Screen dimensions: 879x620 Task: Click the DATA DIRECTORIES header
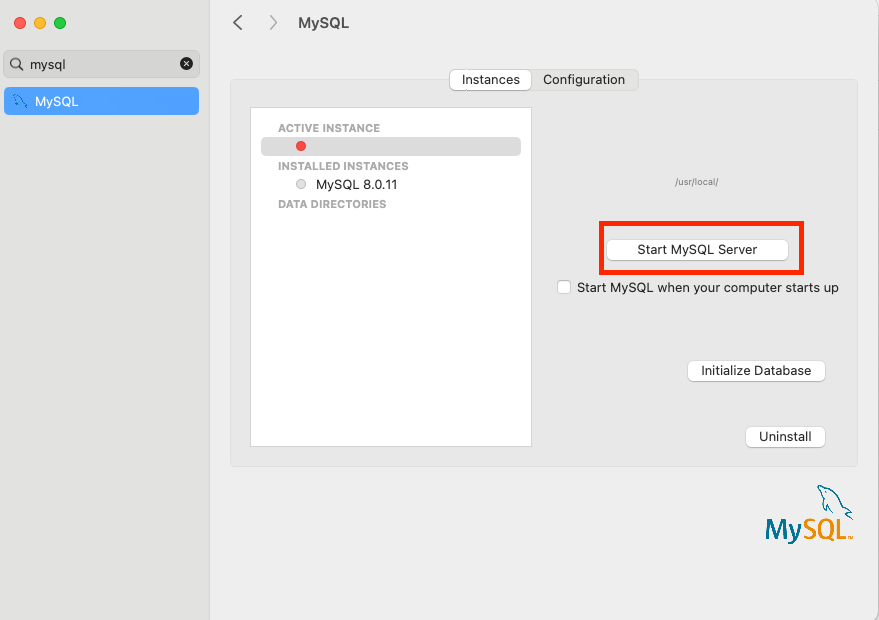click(x=332, y=205)
